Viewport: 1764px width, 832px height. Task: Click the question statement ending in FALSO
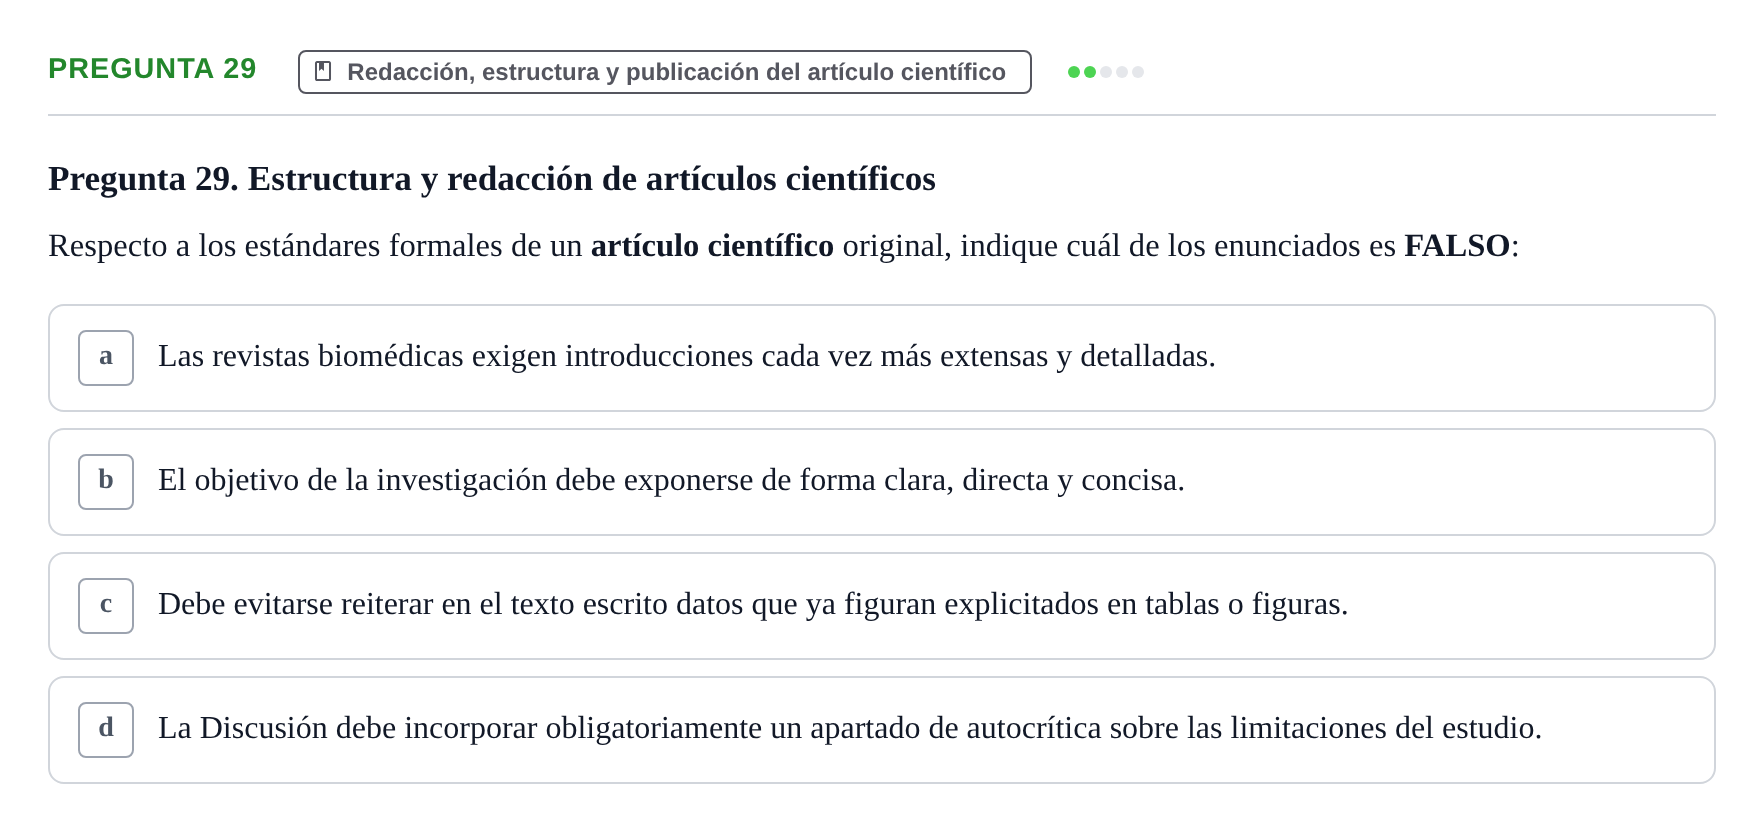coord(784,246)
